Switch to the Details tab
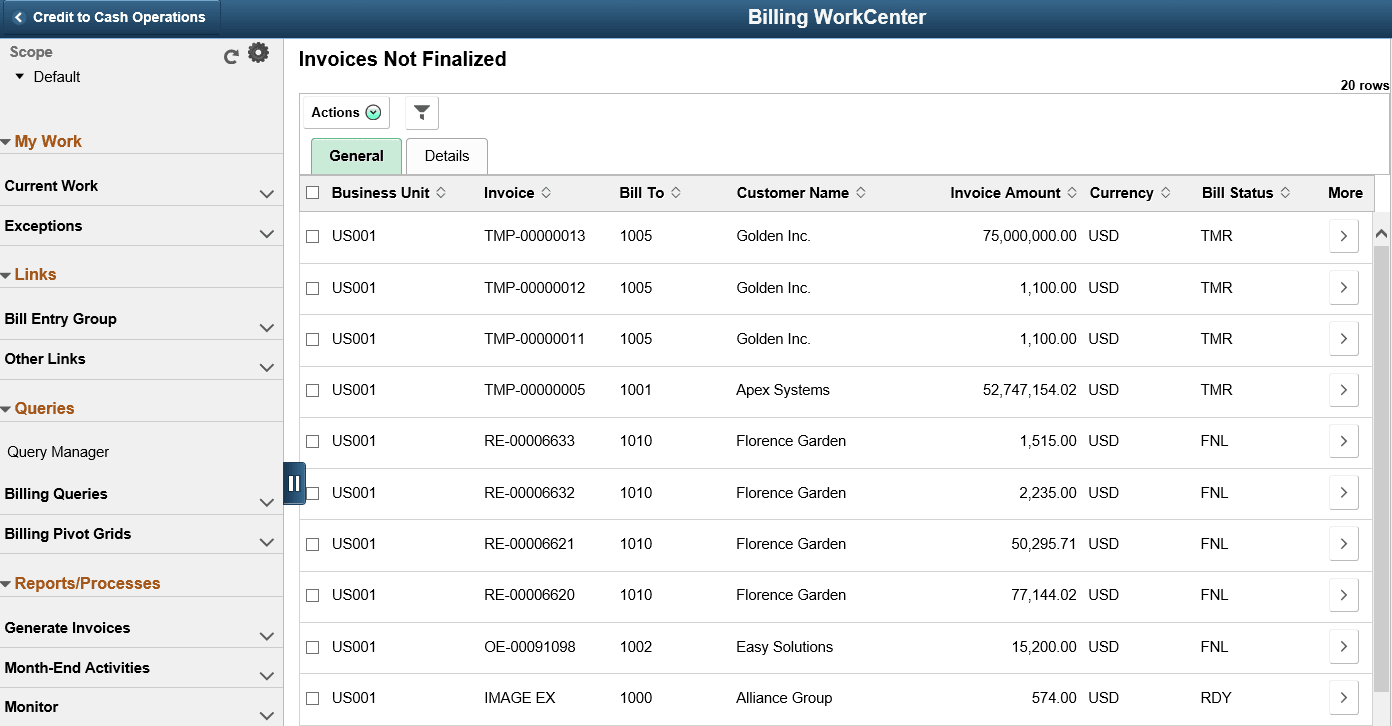Screen dimensions: 1392x726 [x=446, y=156]
